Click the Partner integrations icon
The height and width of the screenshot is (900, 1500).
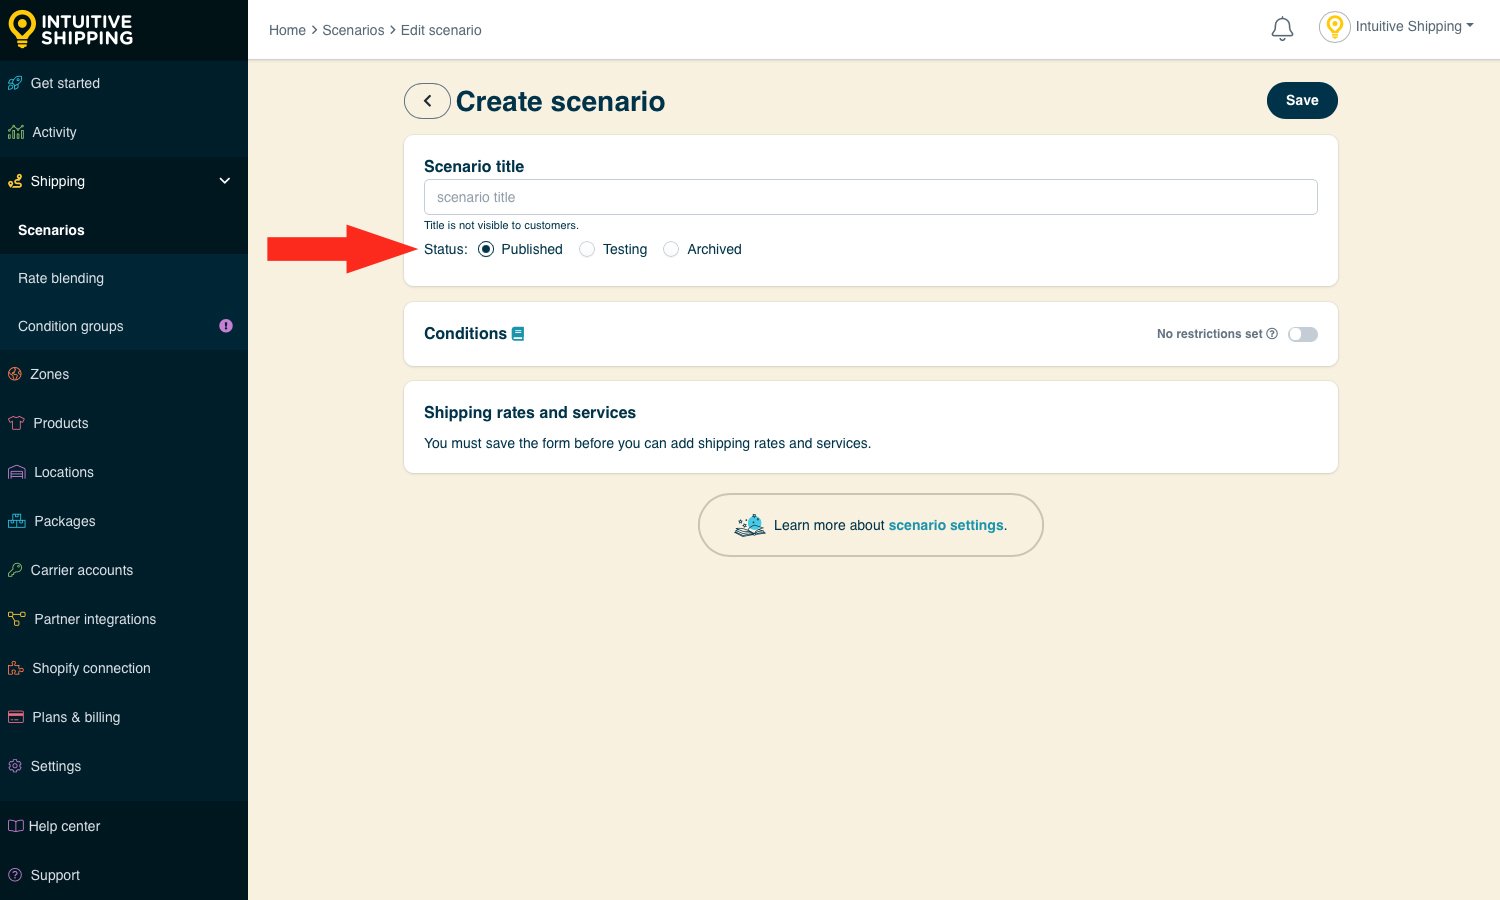(17, 619)
